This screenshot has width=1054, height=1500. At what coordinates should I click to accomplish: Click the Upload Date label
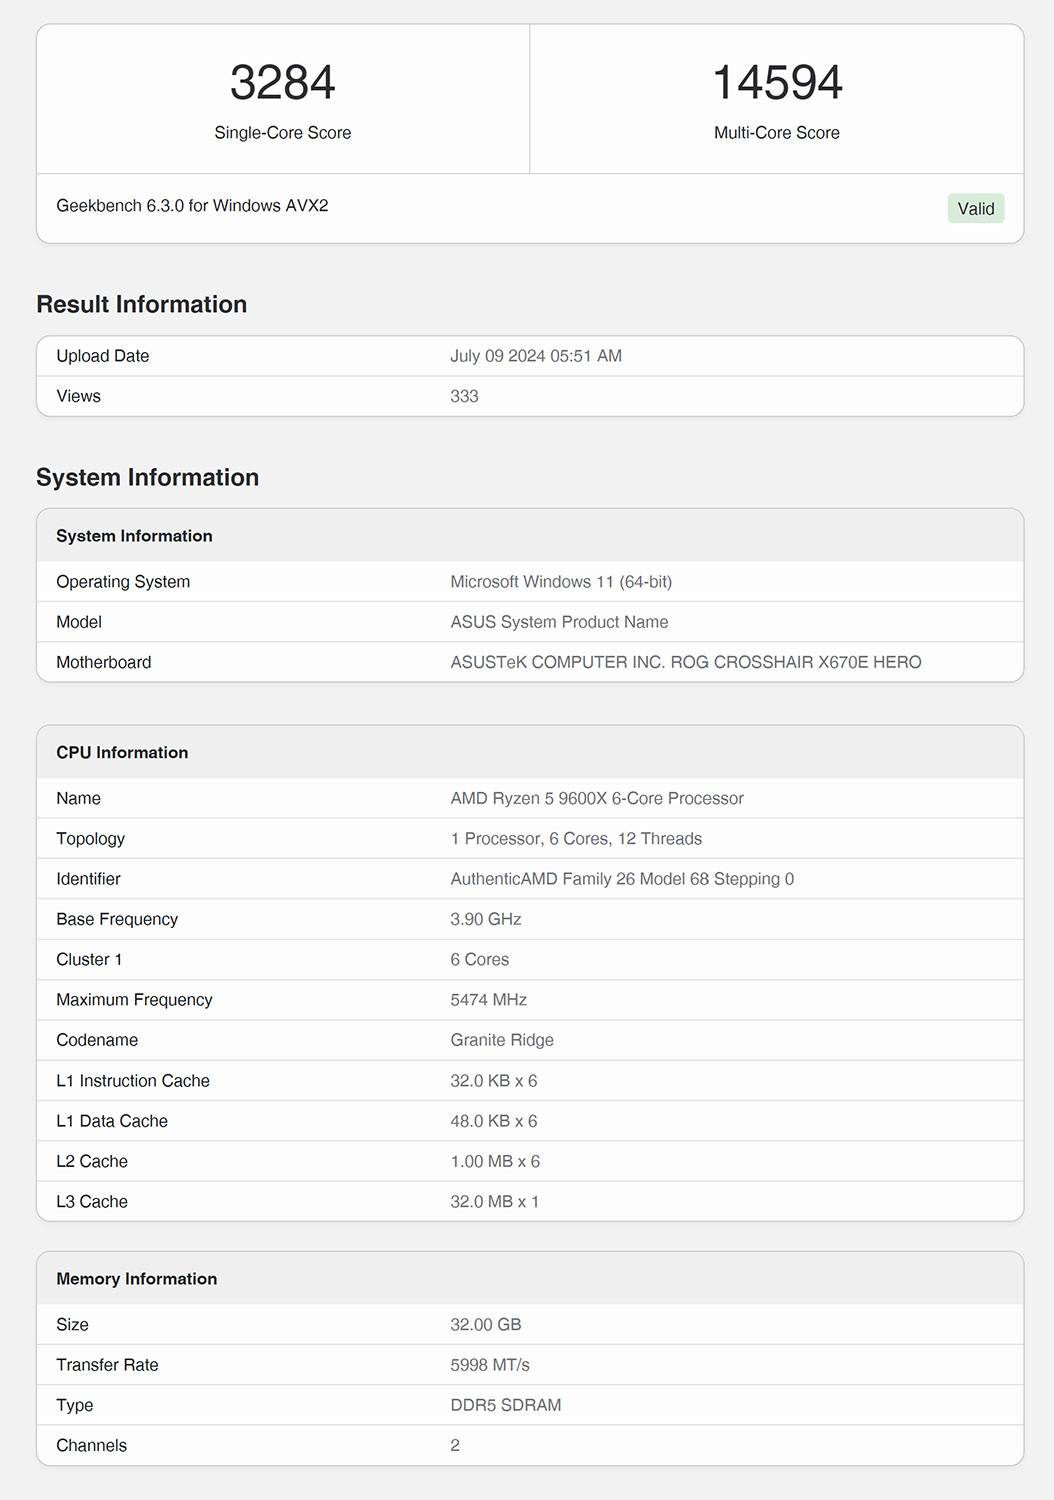coord(103,356)
